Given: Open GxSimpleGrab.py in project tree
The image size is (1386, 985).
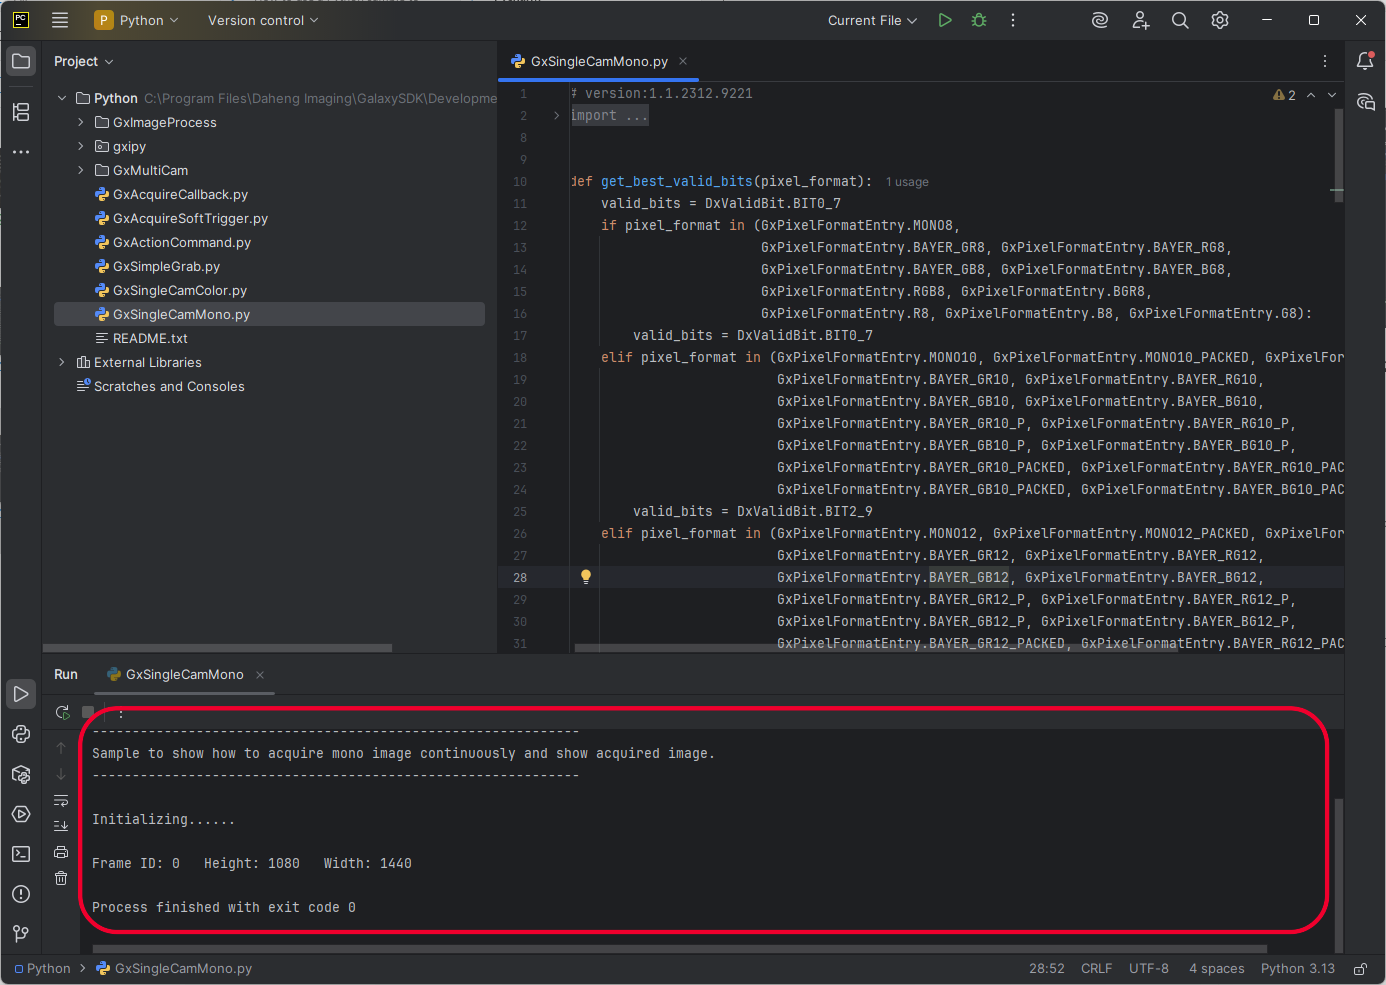Looking at the screenshot, I should [x=166, y=266].
